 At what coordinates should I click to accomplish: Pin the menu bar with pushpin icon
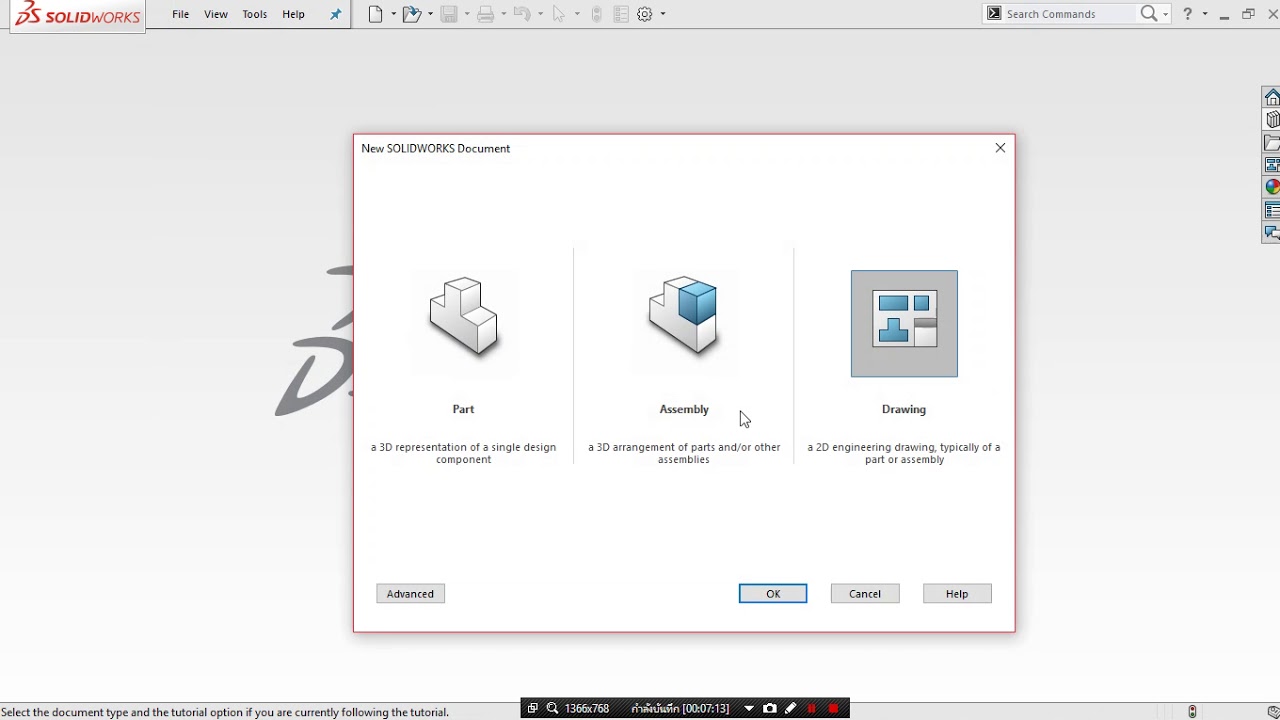(x=335, y=14)
